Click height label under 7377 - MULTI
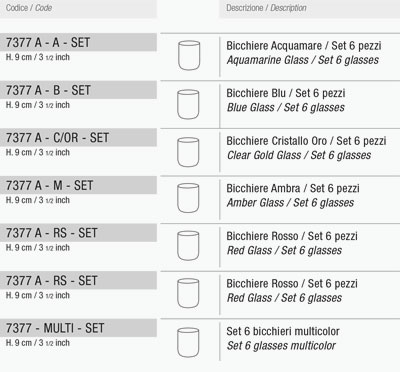This screenshot has height=372, width=400. (38, 343)
